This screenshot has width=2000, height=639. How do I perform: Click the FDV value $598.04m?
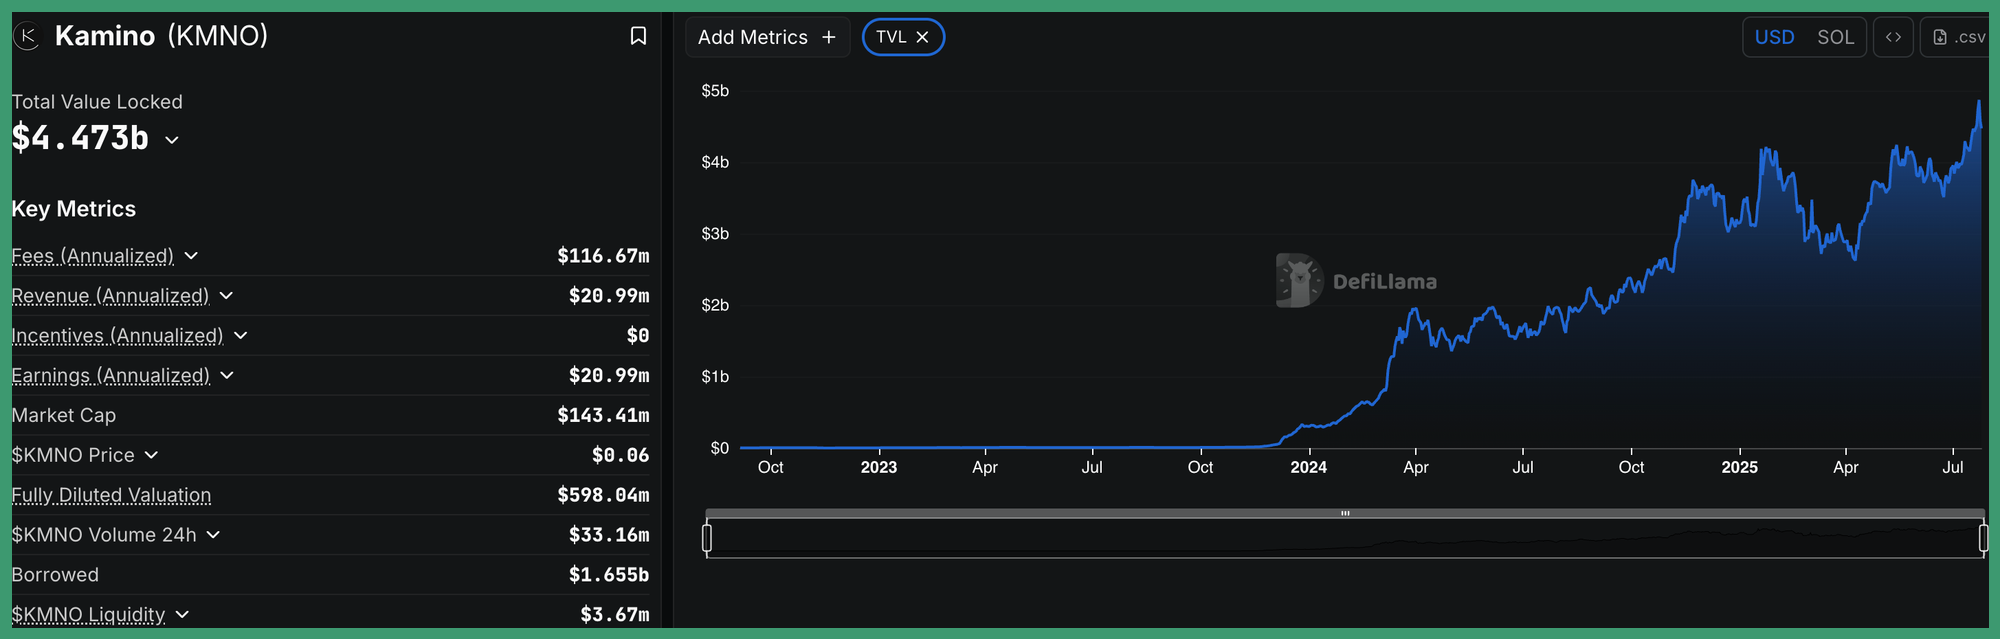pos(603,495)
